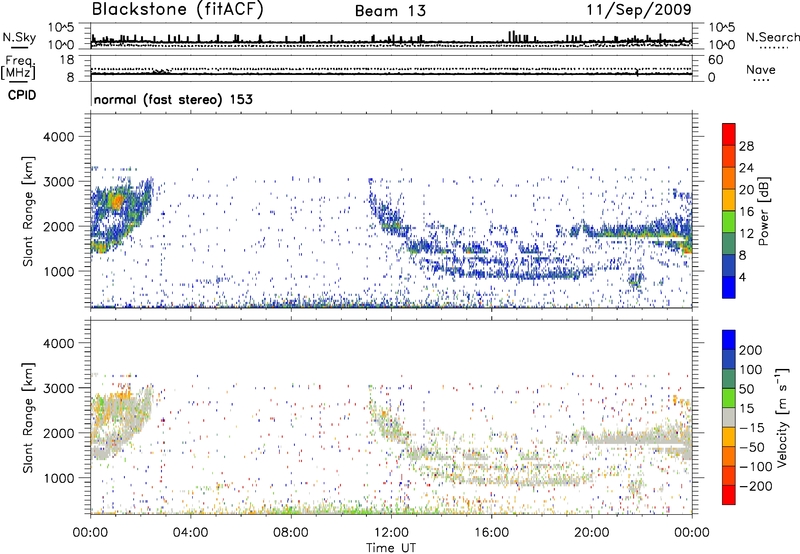The width and height of the screenshot is (800, 554).
Task: Click the 12:00 time tick label
Action: [391, 533]
